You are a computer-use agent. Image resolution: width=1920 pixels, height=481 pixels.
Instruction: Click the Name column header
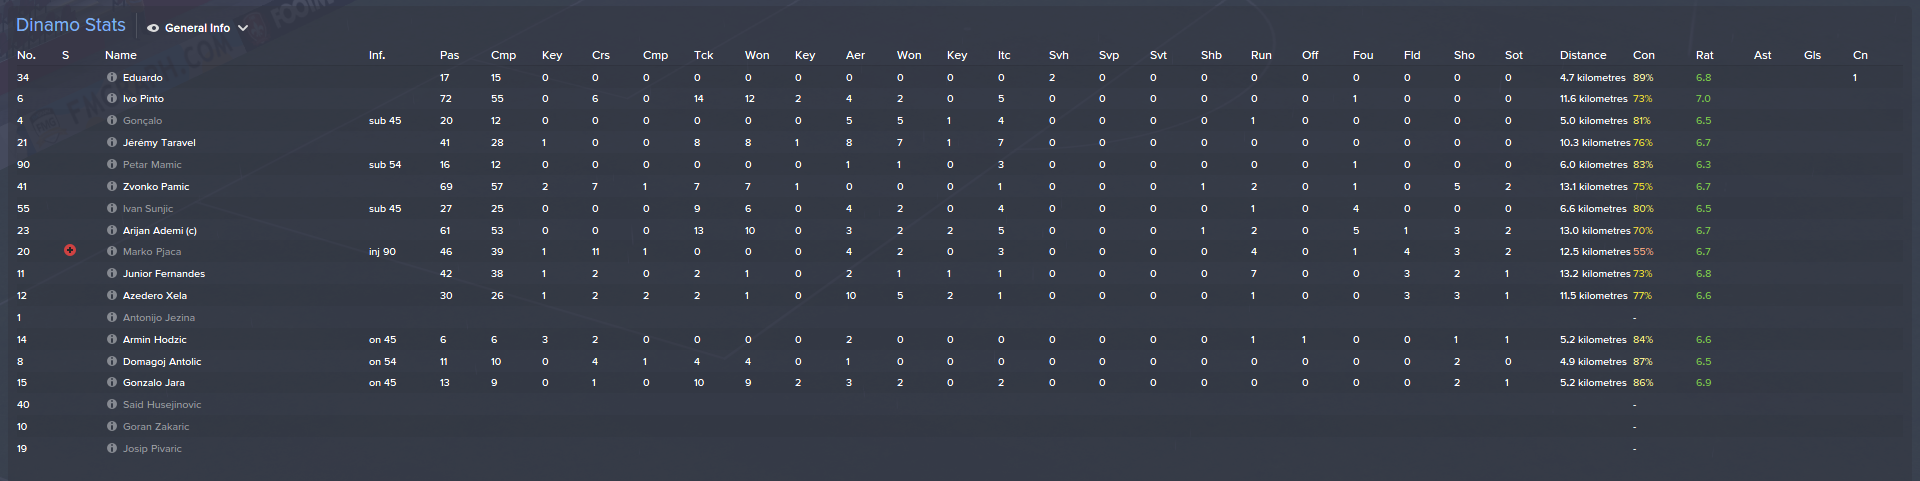pyautogui.click(x=121, y=55)
